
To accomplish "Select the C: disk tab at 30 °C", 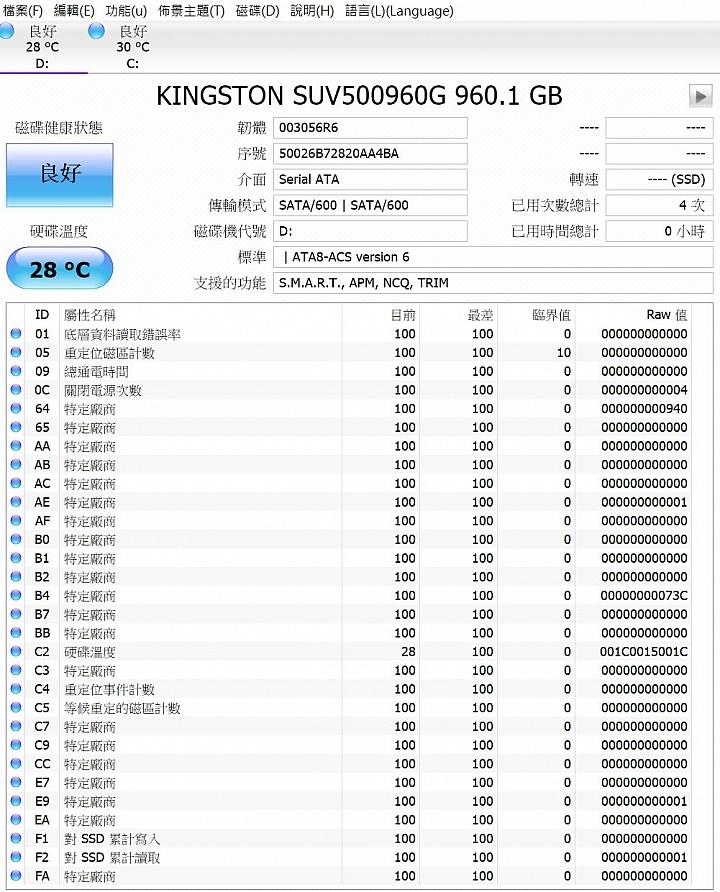I will (133, 47).
